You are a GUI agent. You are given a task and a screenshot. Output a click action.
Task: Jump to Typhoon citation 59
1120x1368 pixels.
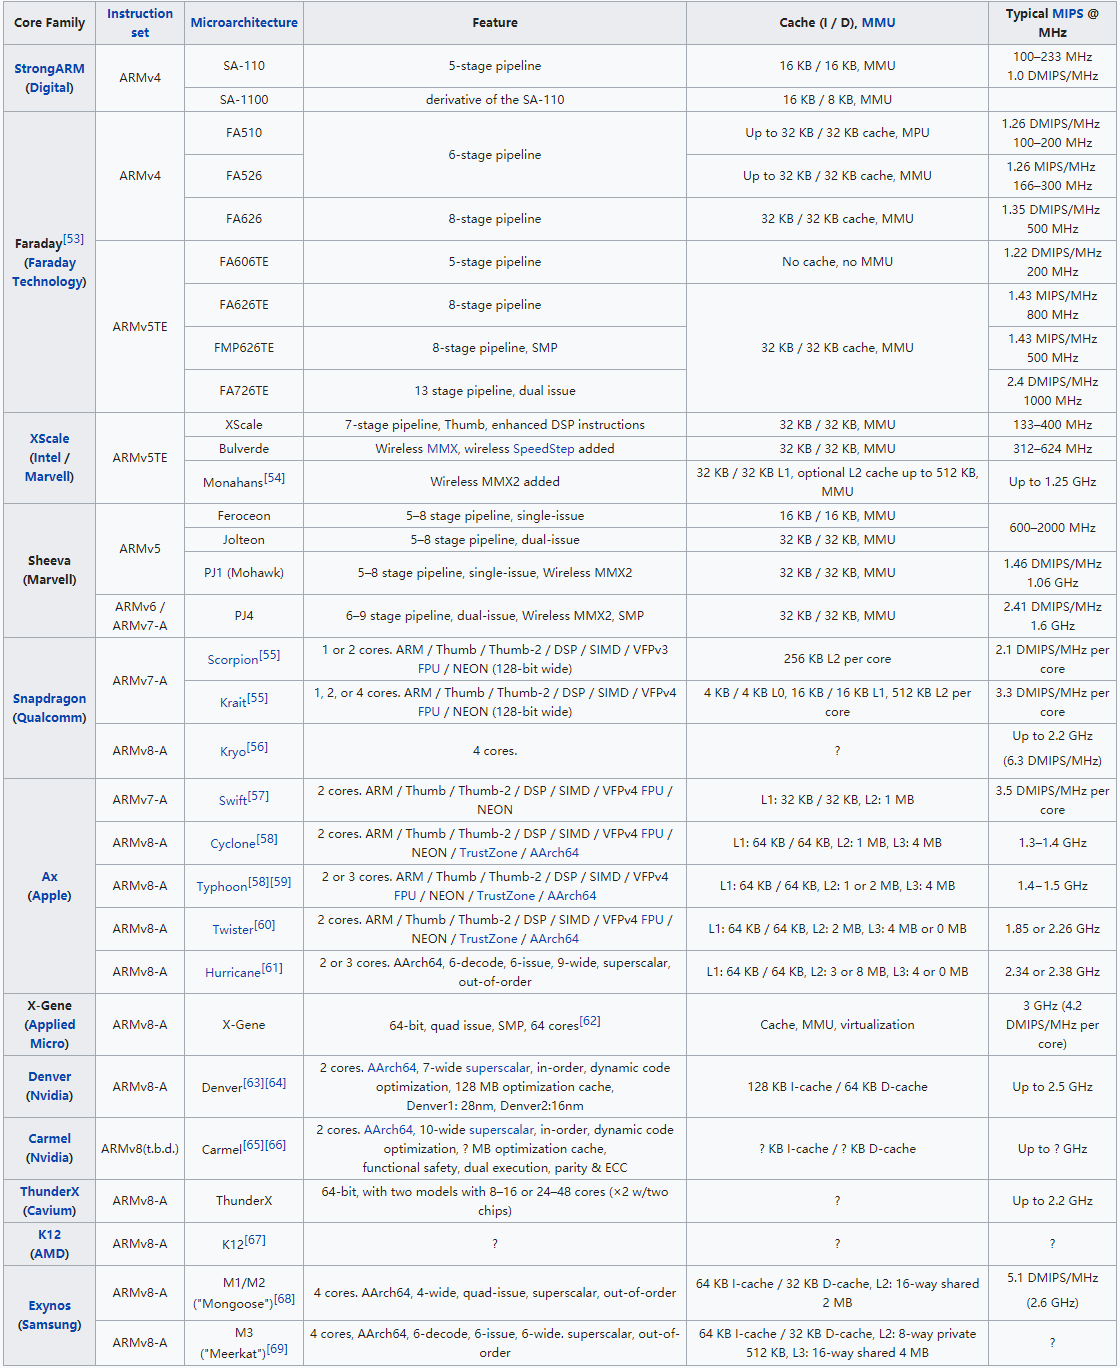point(281,882)
